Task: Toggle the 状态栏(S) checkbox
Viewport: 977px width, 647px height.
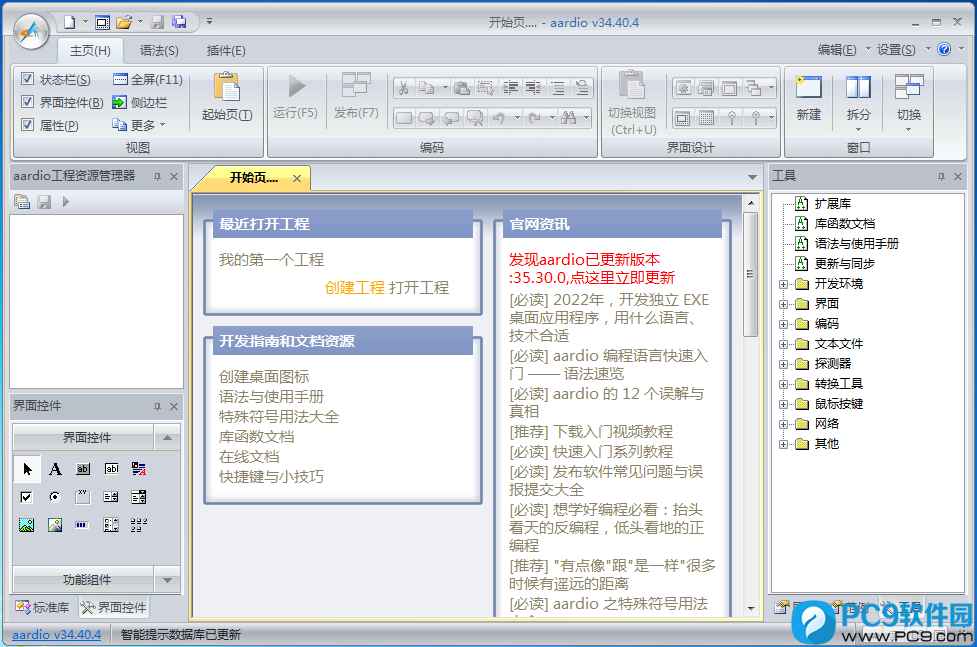Action: (27, 79)
